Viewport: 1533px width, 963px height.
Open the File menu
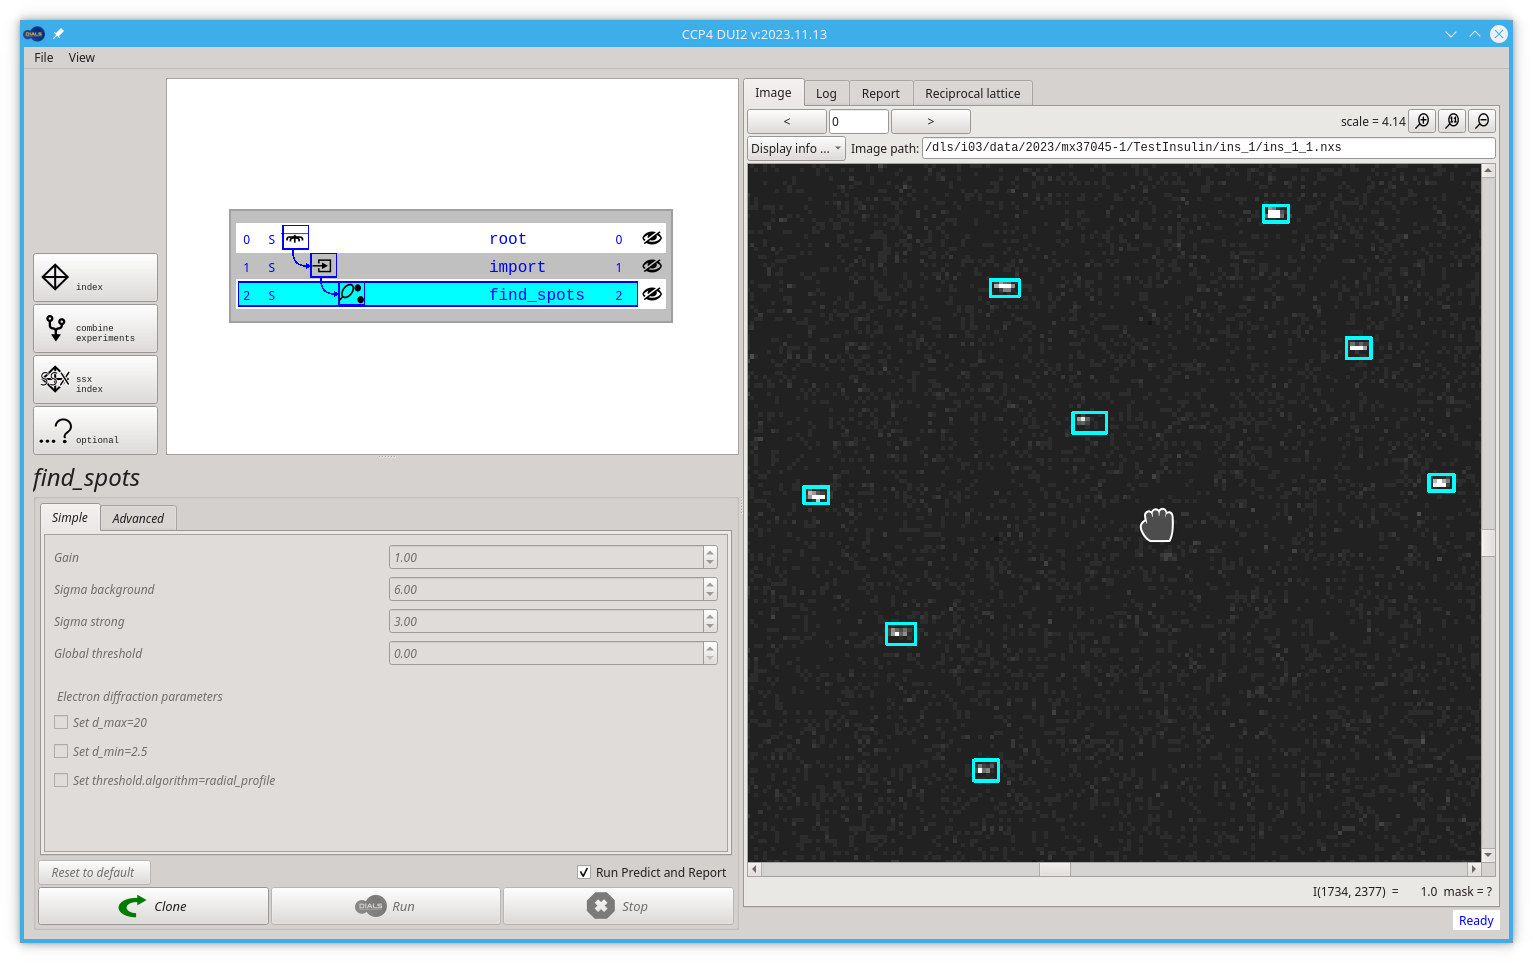pyautogui.click(x=44, y=57)
